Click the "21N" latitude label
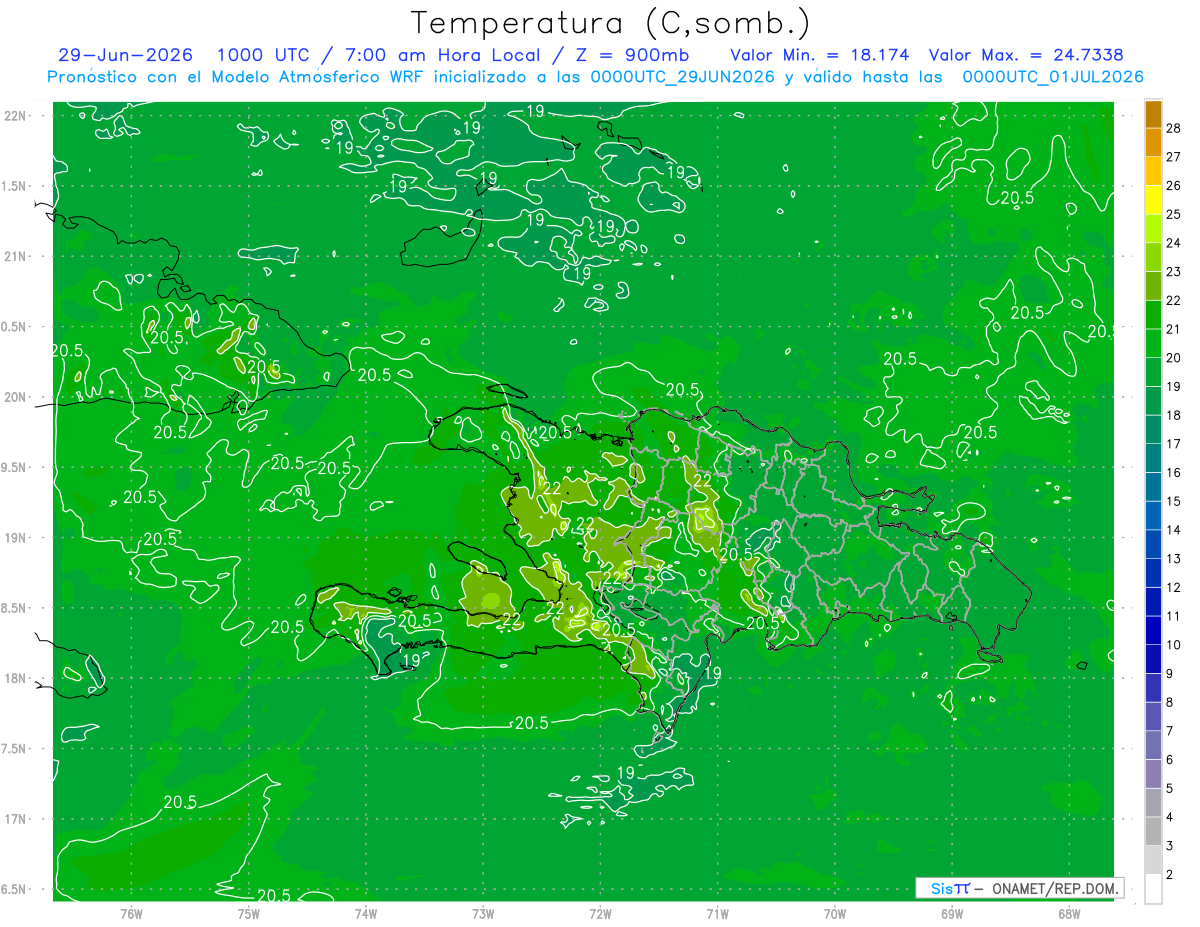 pos(15,256)
